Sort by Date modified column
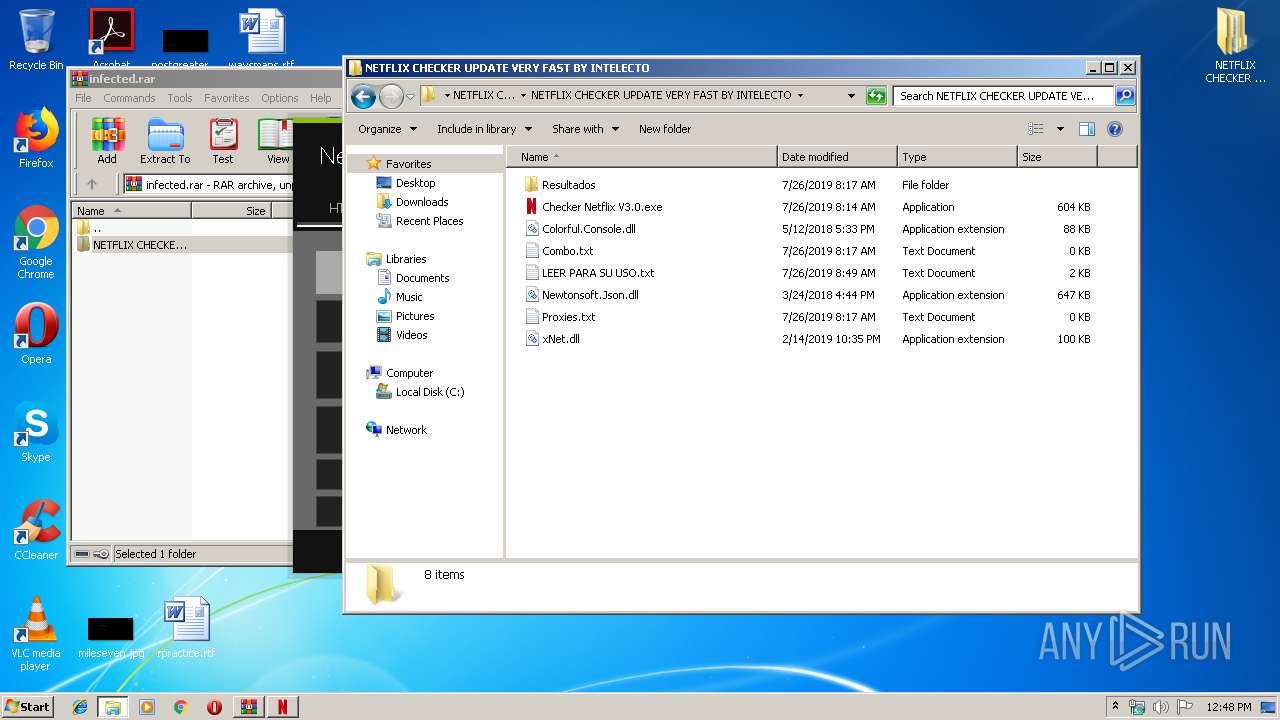The image size is (1280, 720). pos(837,157)
